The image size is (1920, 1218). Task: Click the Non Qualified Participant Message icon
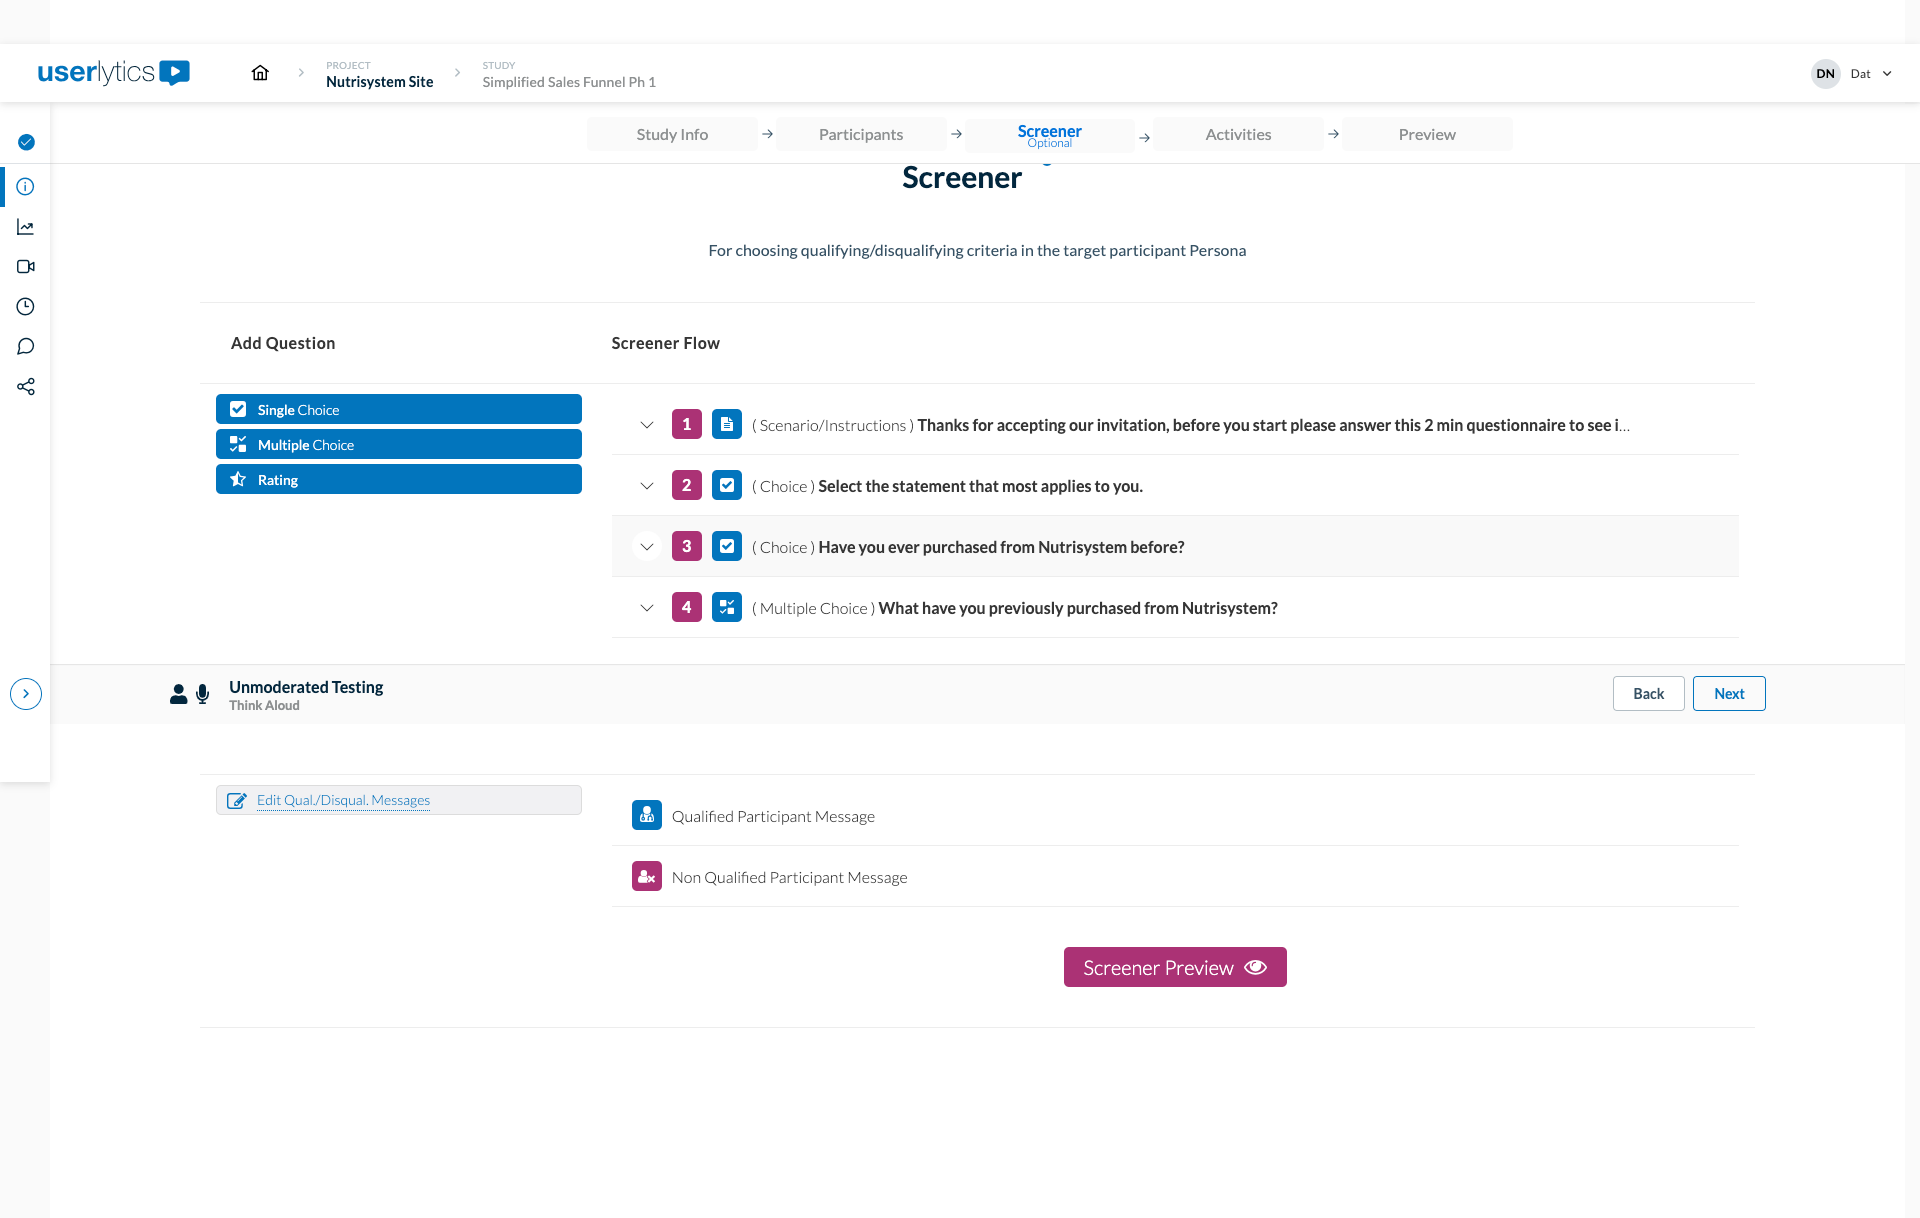[x=647, y=876]
